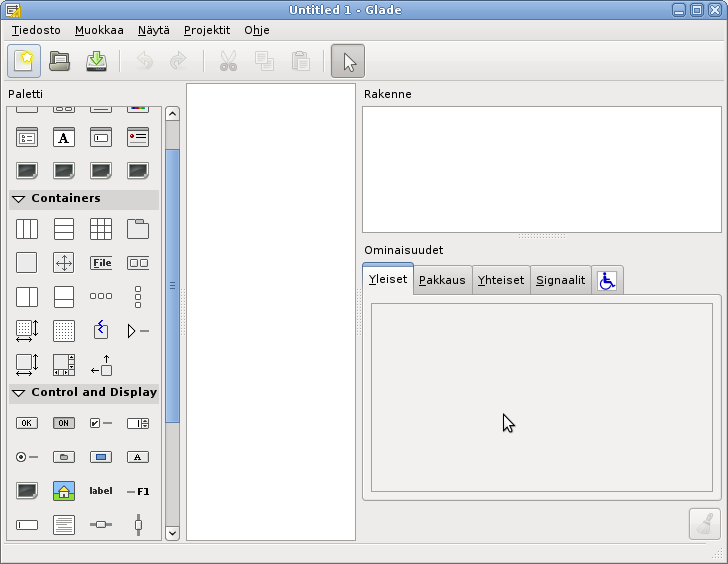Image resolution: width=728 pixels, height=564 pixels.
Task: Pick the Notebook tabbed container widget
Action: pos(138,229)
